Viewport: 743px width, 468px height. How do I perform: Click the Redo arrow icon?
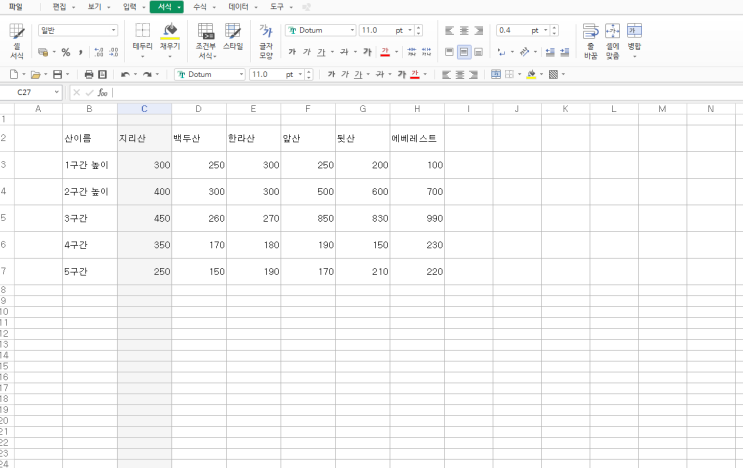[147, 74]
